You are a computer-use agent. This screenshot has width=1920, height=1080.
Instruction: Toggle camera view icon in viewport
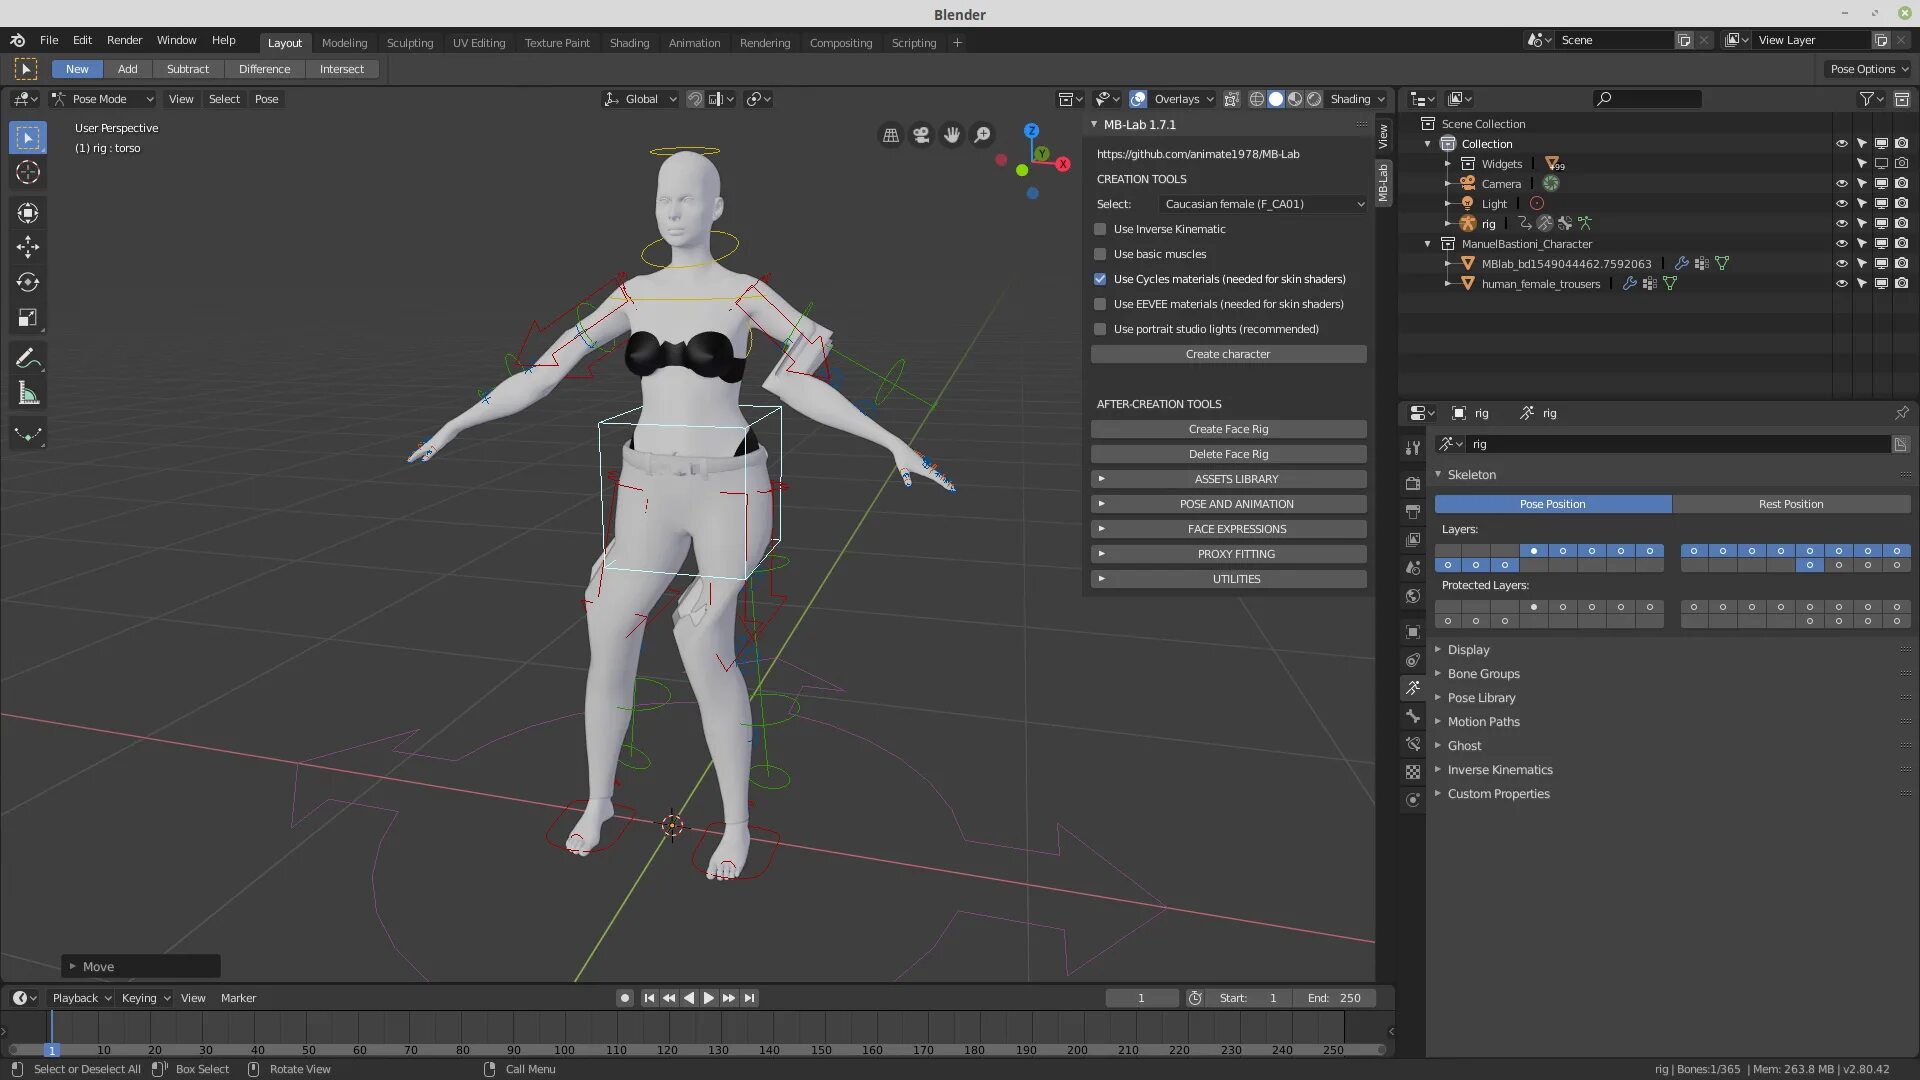coord(921,135)
